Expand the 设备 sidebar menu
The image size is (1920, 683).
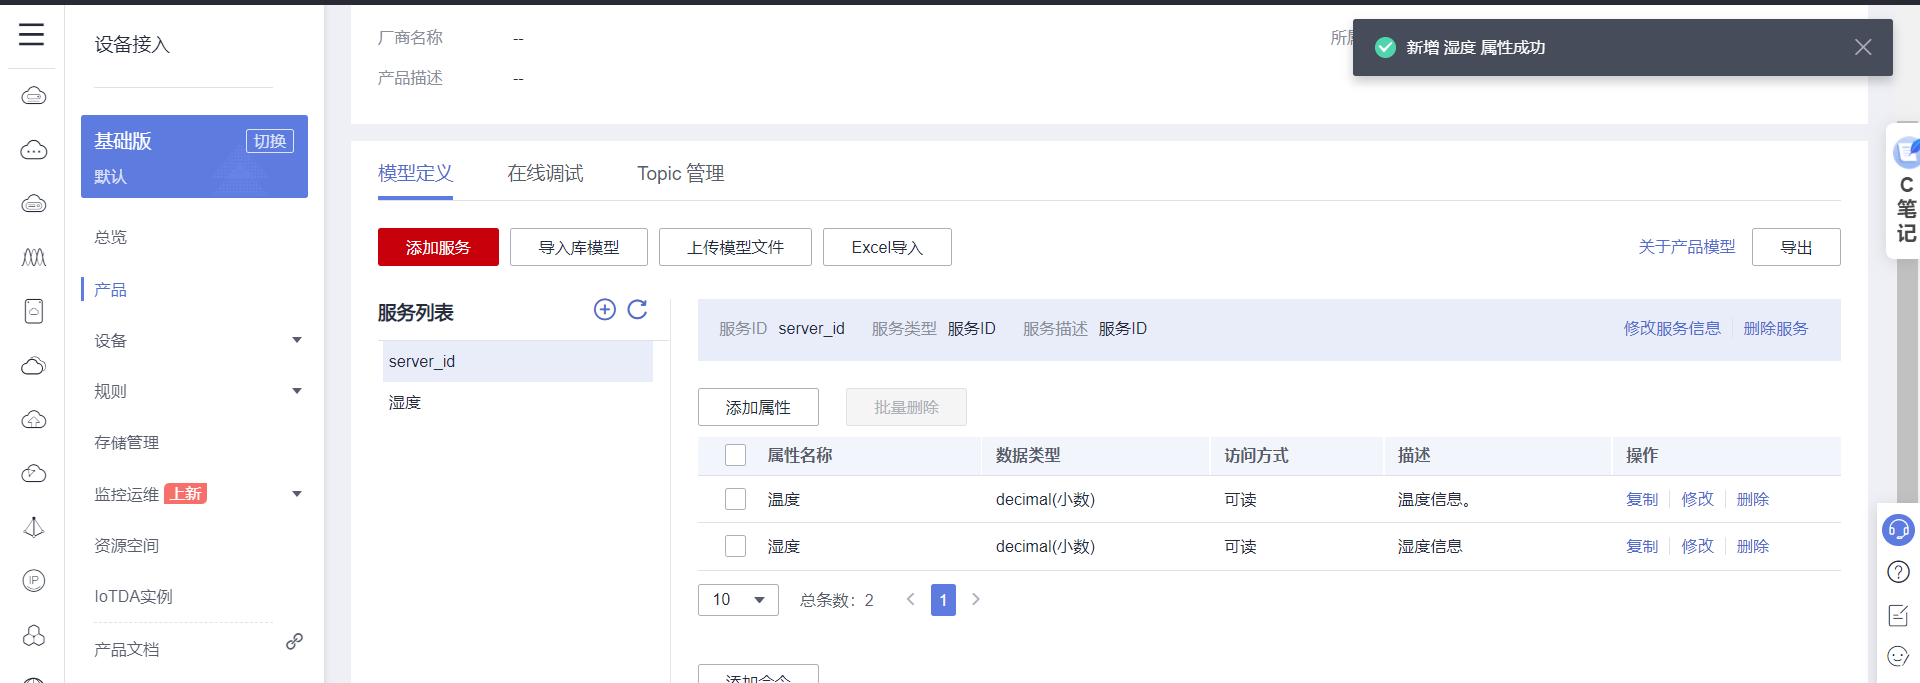point(296,341)
